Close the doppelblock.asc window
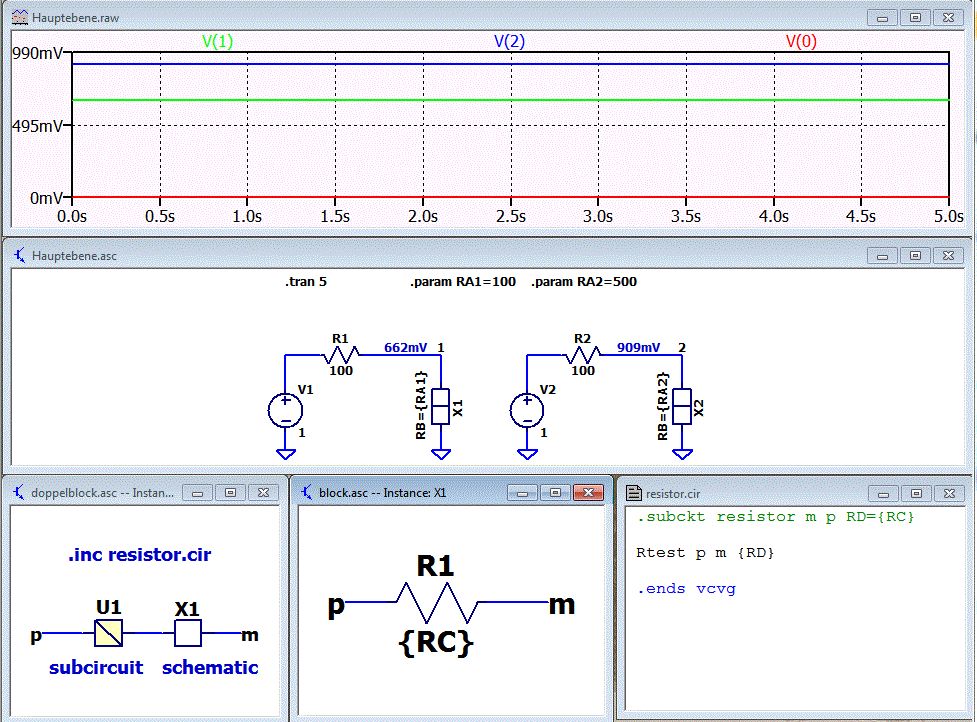Screen dimensions: 977x722 pos(263,493)
